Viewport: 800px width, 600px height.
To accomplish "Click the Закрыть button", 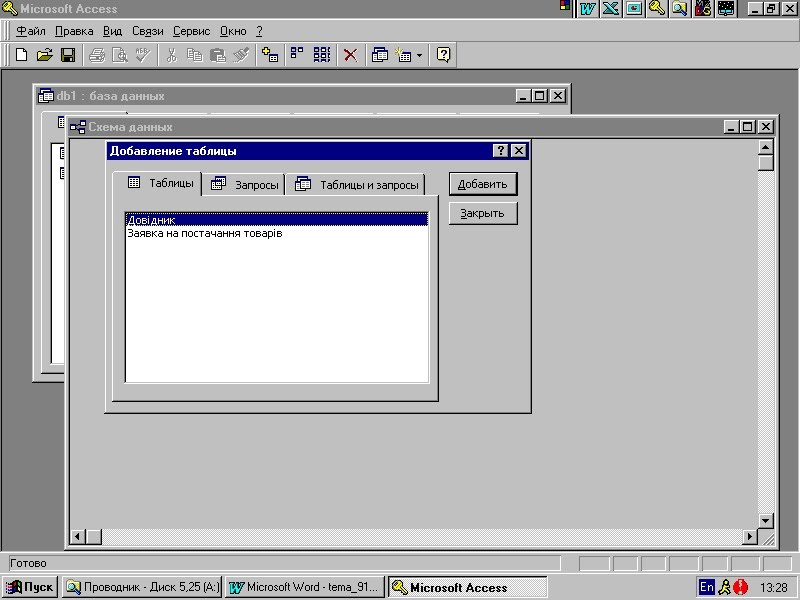I will tap(483, 213).
